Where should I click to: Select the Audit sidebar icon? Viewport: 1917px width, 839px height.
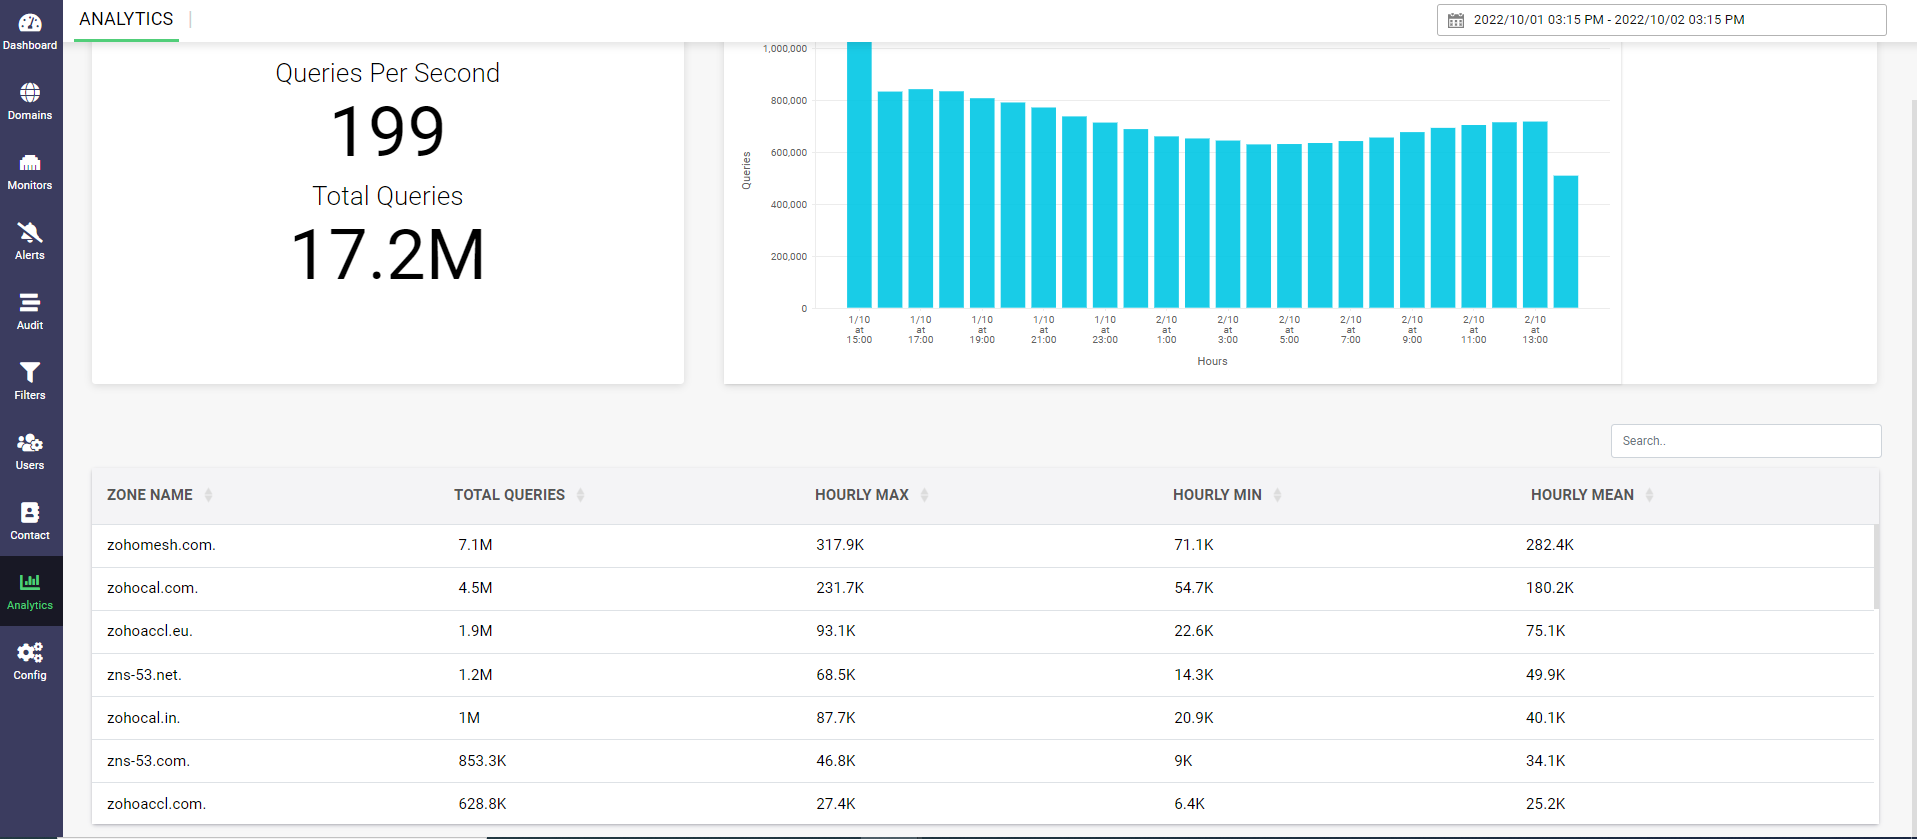point(30,303)
